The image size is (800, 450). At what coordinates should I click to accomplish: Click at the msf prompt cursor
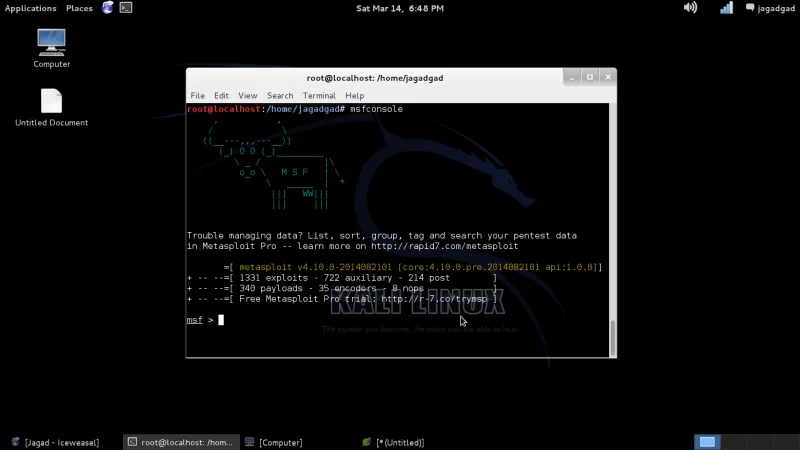221,320
